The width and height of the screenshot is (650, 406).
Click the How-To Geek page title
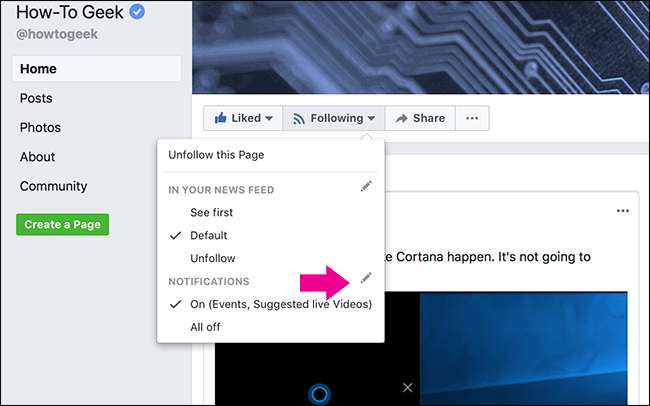[70, 12]
